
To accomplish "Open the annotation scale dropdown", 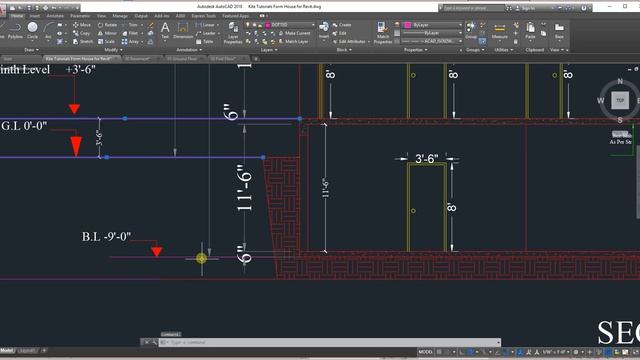I will coord(556,352).
